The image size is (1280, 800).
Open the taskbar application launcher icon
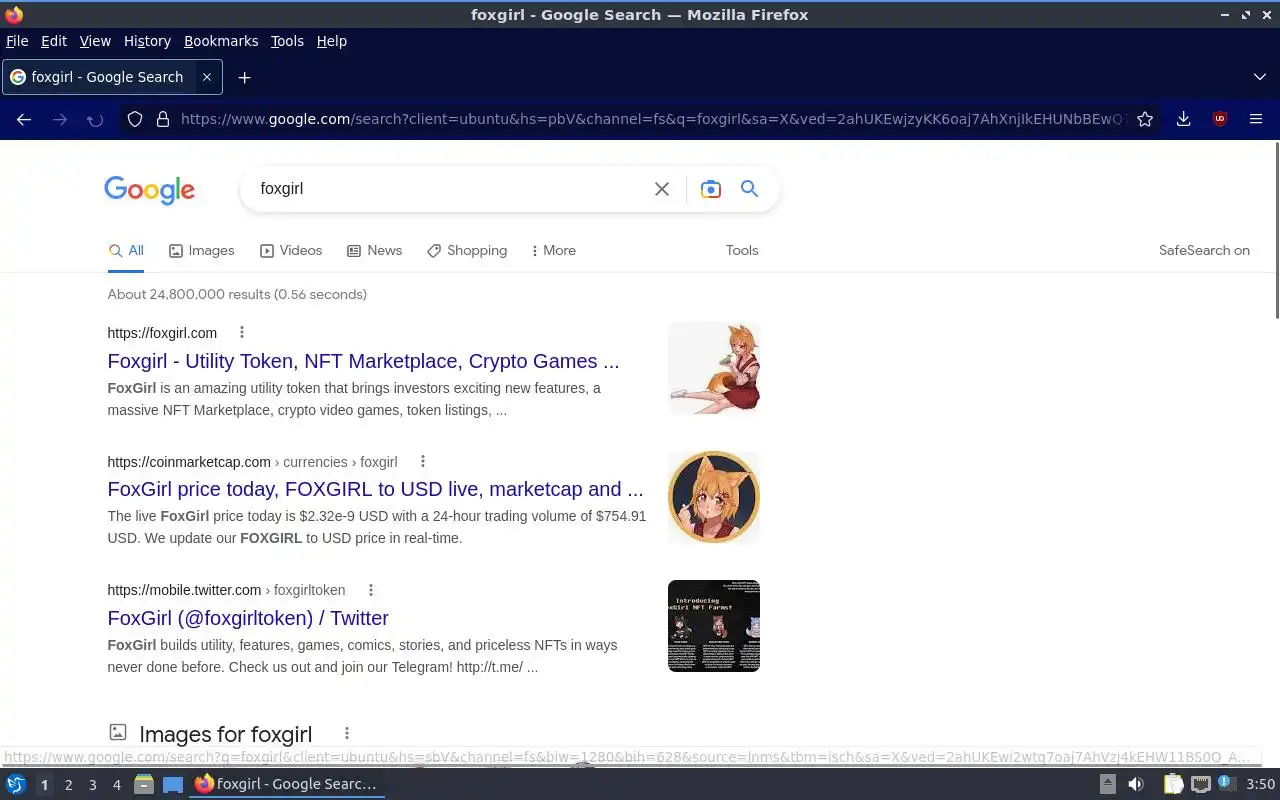coord(16,785)
